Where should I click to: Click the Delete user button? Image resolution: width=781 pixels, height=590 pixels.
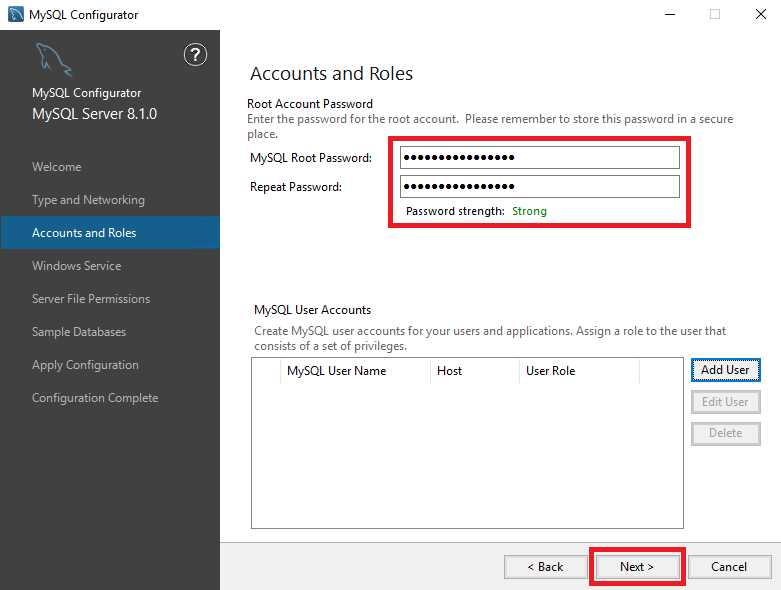point(725,433)
